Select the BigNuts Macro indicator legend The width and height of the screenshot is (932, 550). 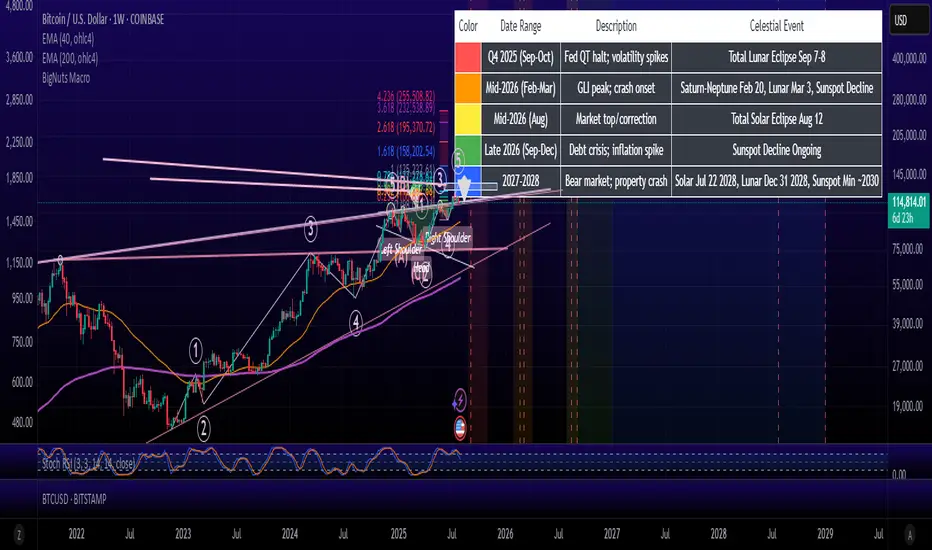tap(66, 78)
